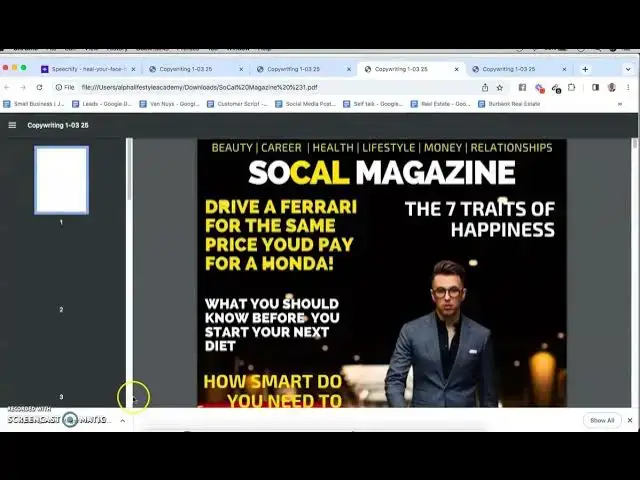Close the Speechify tab
This screenshot has width=640, height=480.
(133, 69)
